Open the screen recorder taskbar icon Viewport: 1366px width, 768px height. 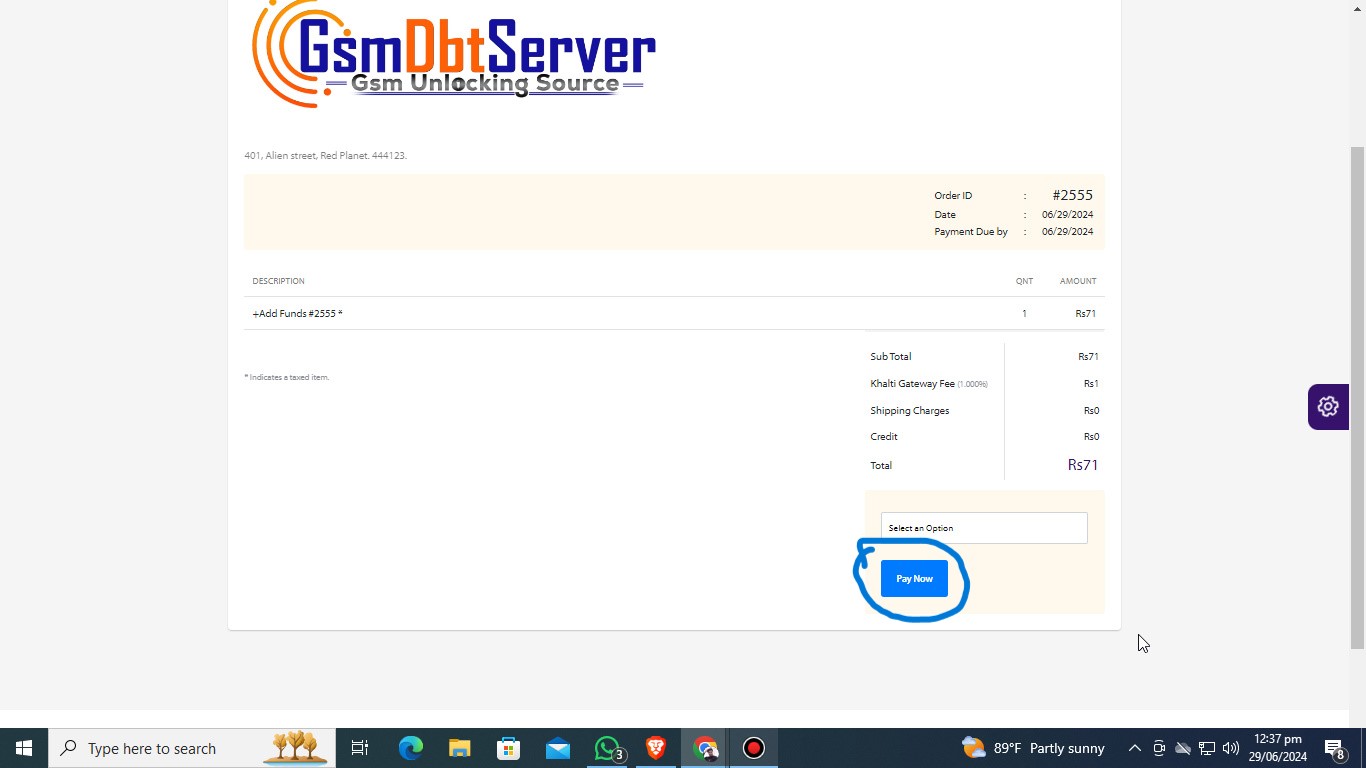754,748
